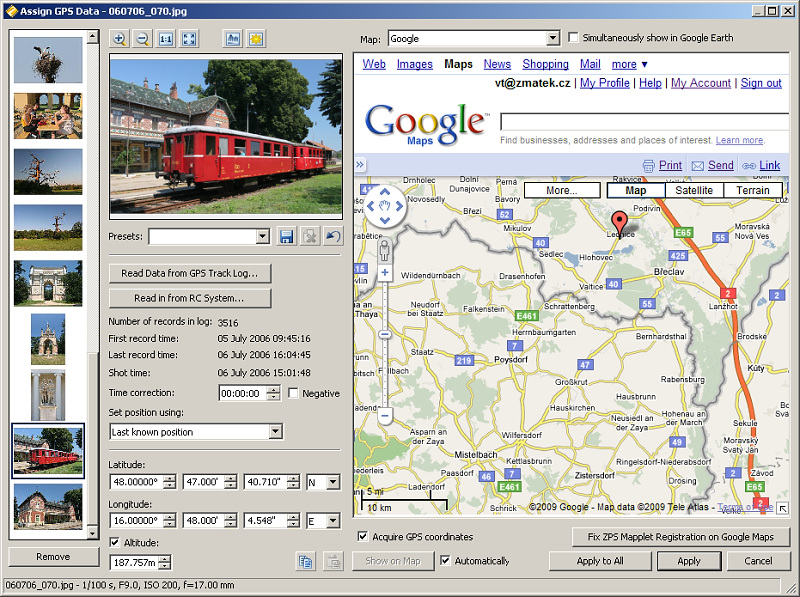Select the stork nest thumbnail
800x597 pixels.
point(48,60)
